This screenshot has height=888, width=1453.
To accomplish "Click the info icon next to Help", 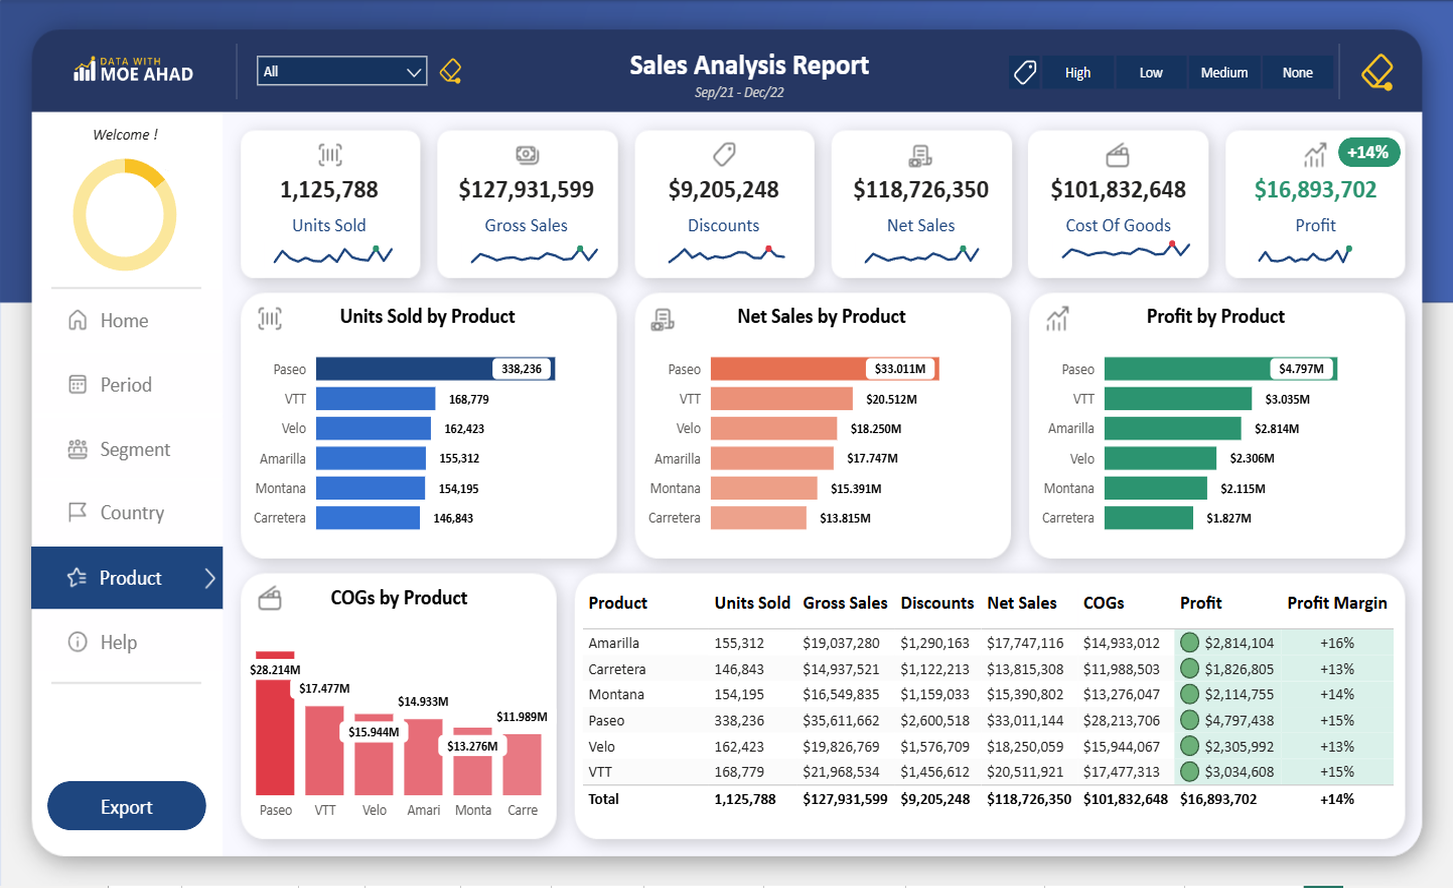I will tap(77, 642).
